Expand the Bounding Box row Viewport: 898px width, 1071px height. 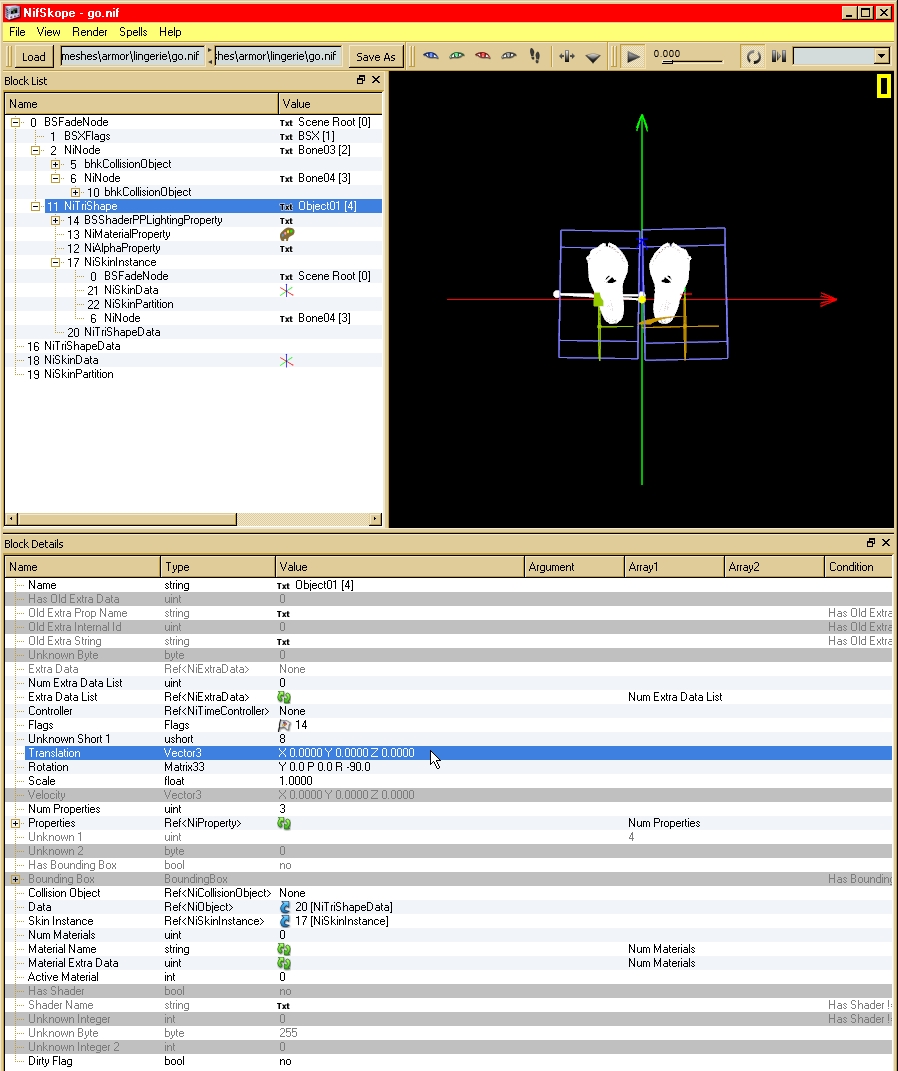tap(15, 879)
